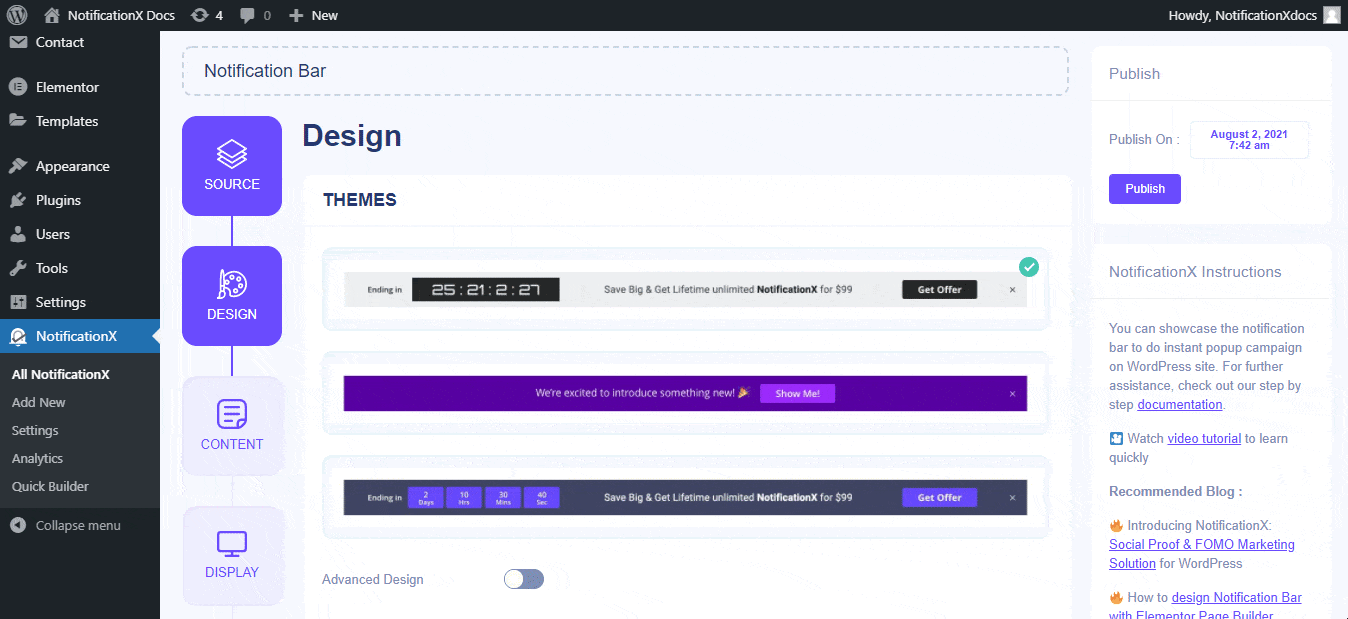1348x619 pixels.
Task: Open the Templates menu item
Action: 80,121
